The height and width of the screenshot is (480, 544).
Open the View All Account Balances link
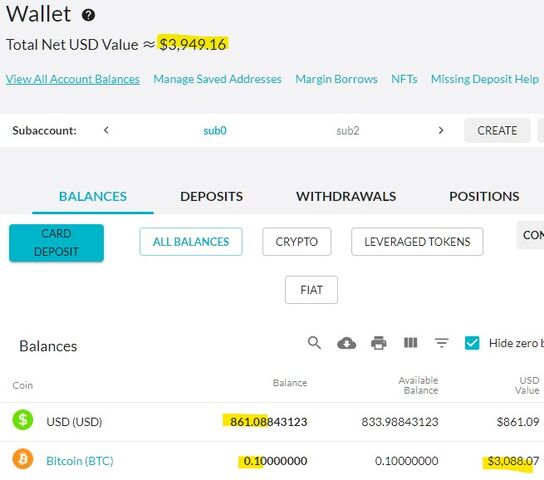click(73, 79)
